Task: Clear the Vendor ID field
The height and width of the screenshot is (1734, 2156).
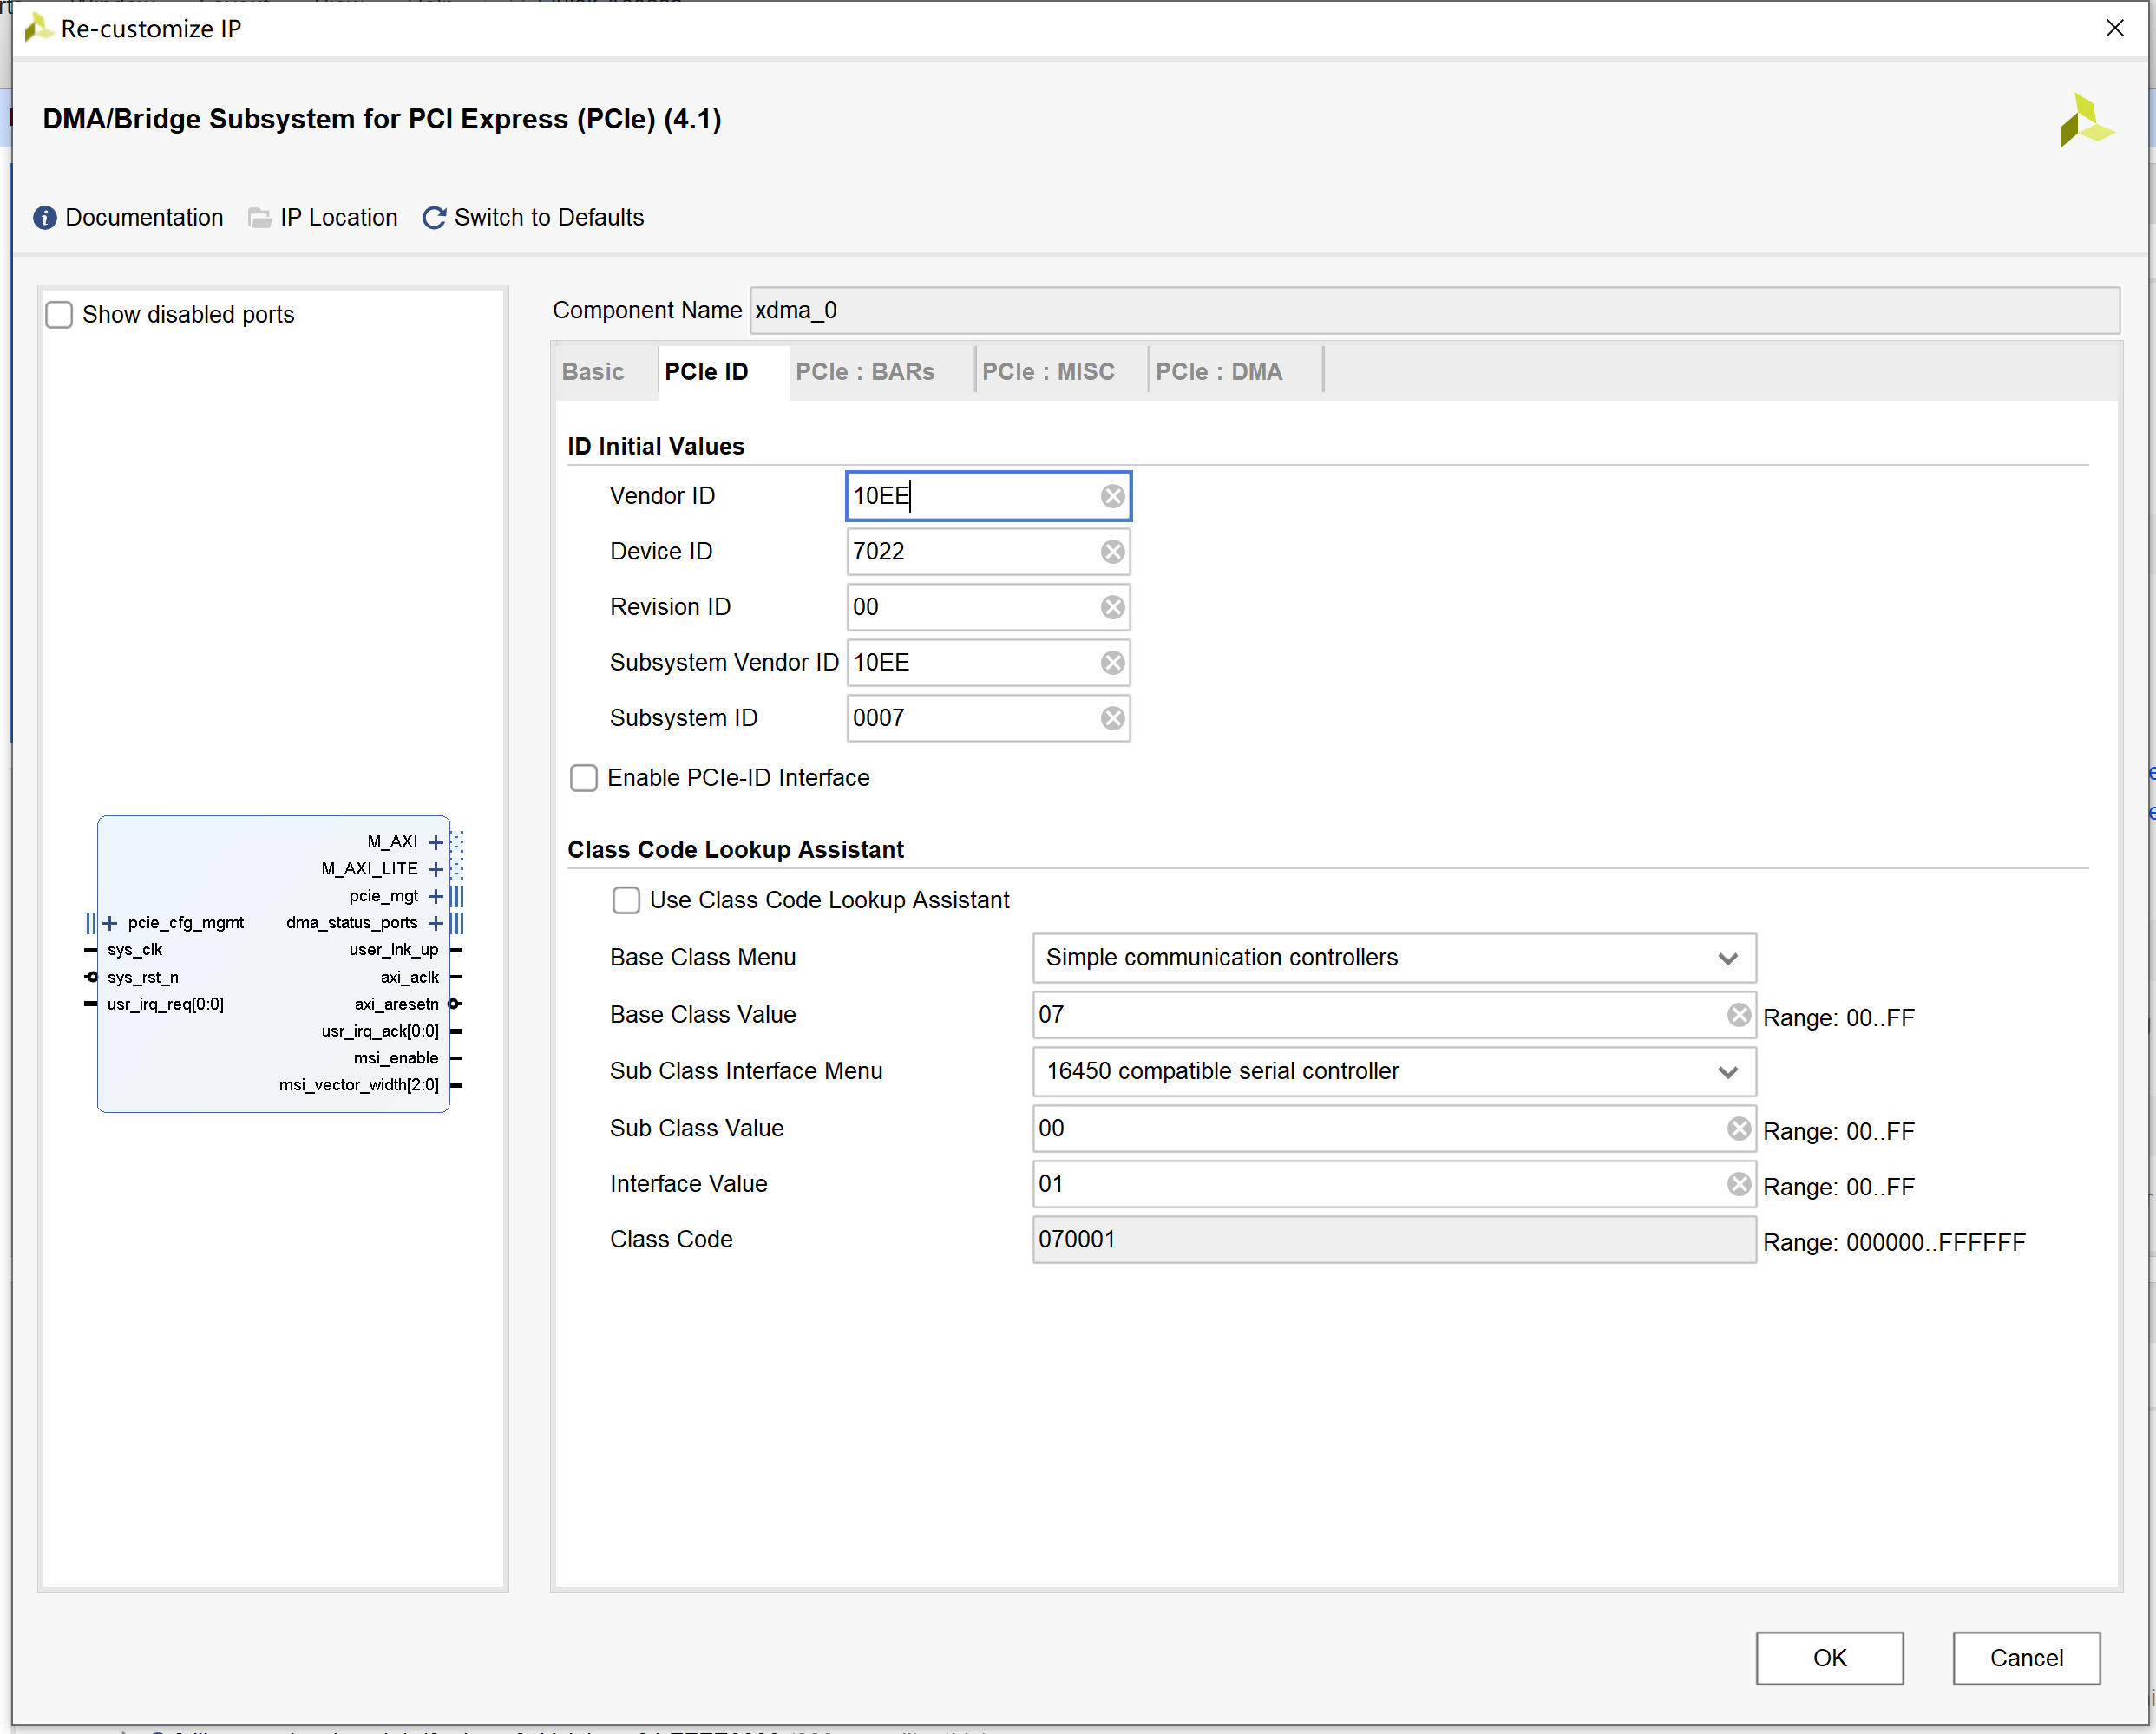Action: [1112, 496]
